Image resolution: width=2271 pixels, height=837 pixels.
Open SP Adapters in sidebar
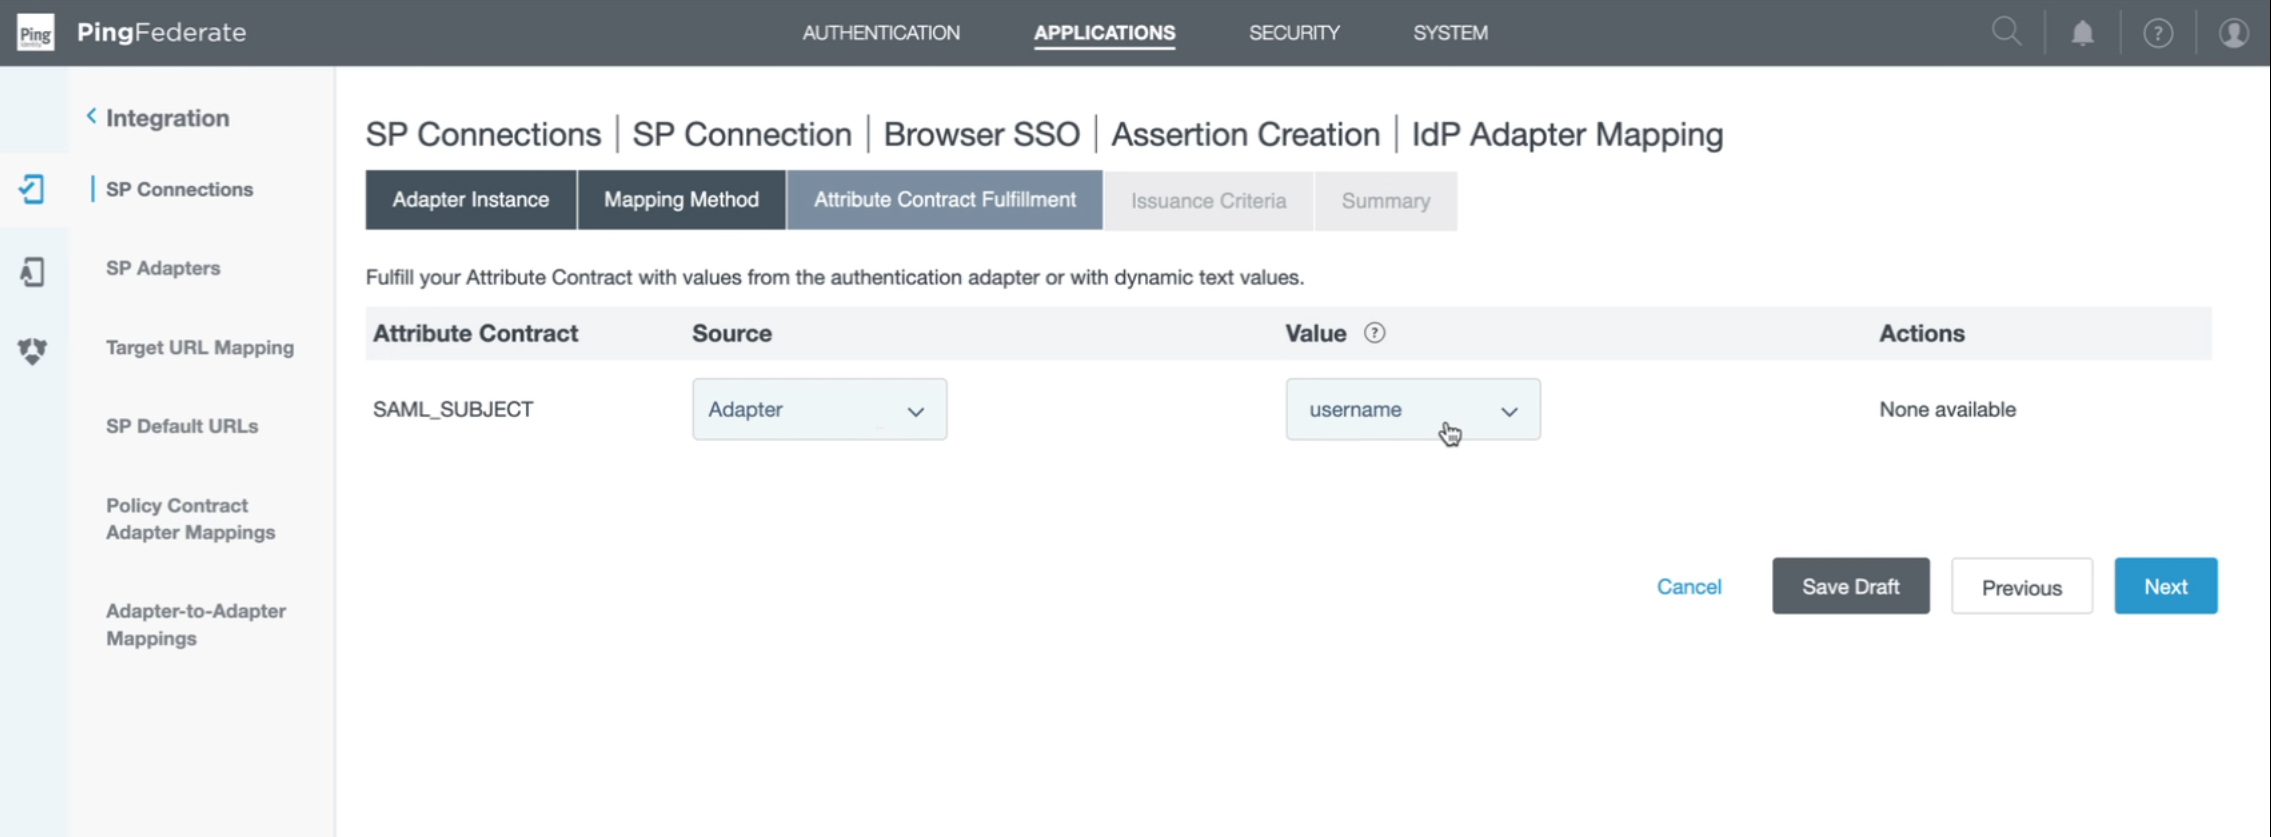coord(163,268)
